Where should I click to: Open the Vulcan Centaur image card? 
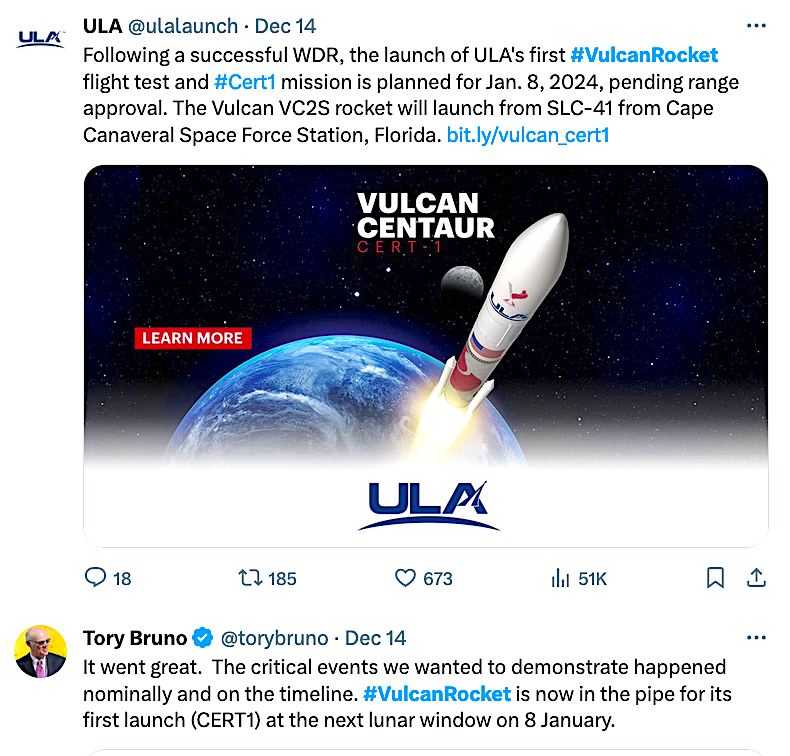click(425, 355)
